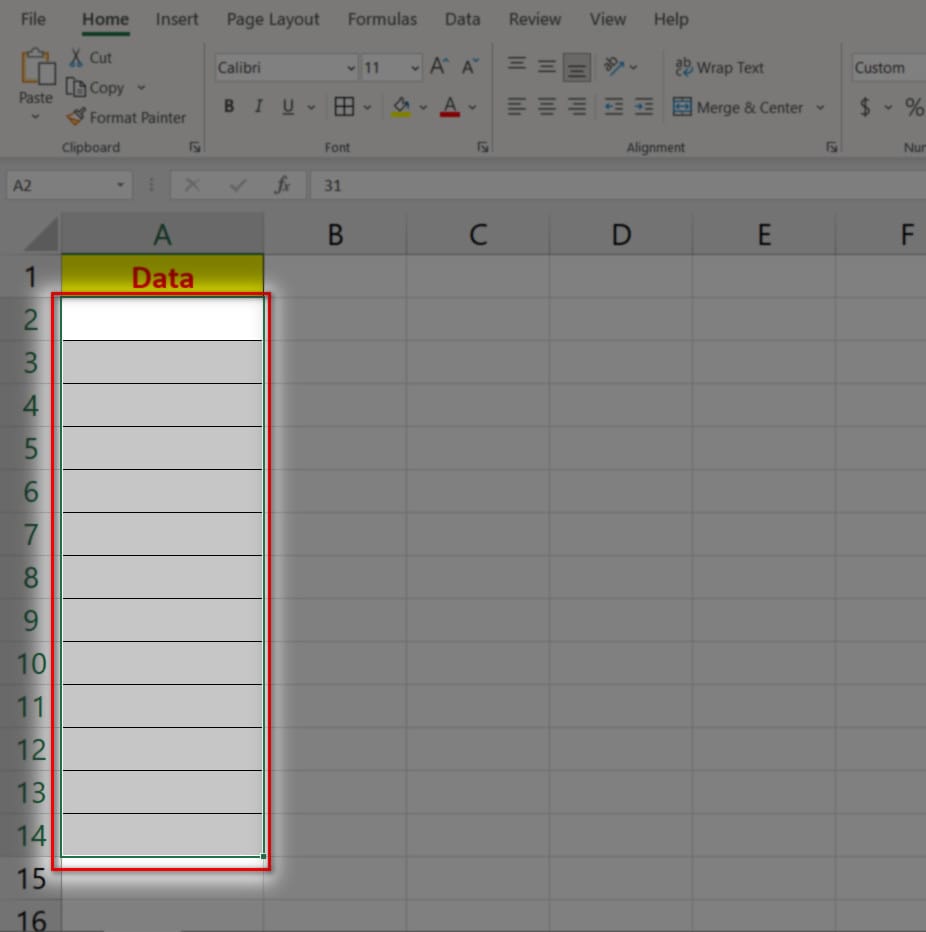This screenshot has height=932, width=926.
Task: Click the Insert Function fx icon
Action: pyautogui.click(x=282, y=186)
